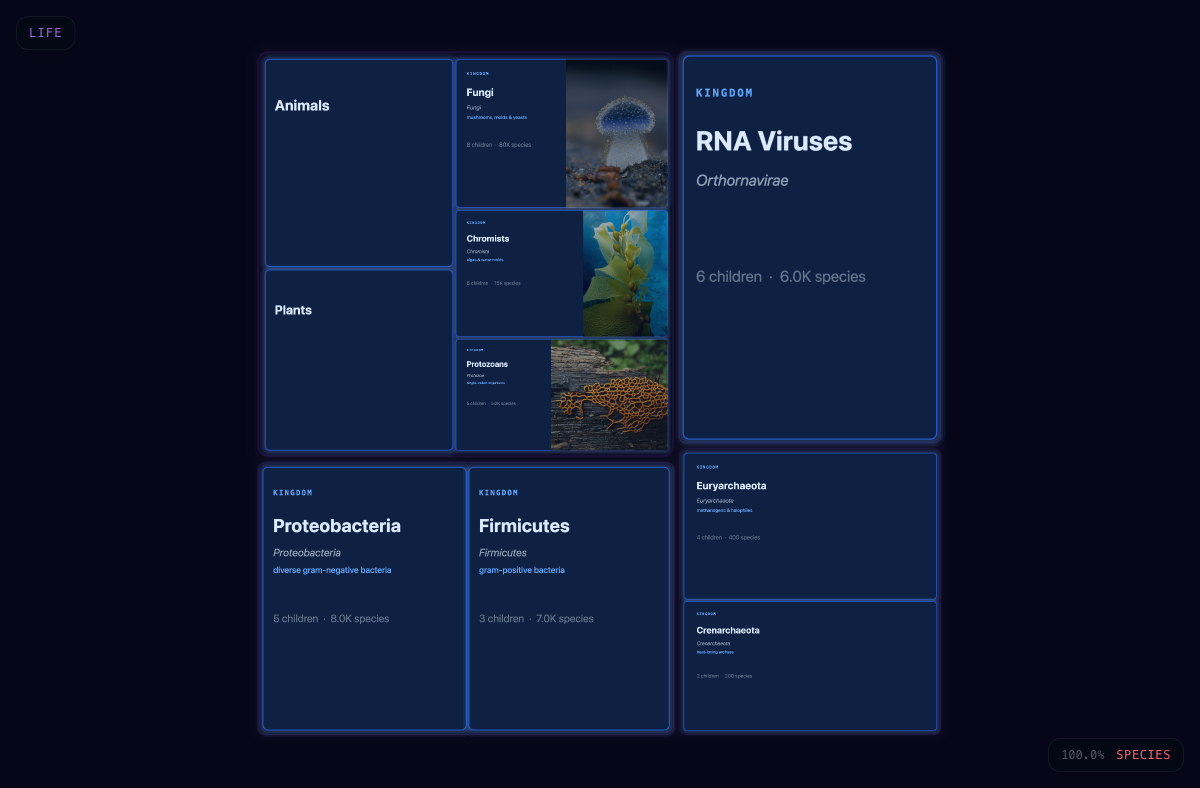The image size is (1200, 788).
Task: Open the Euryarchaeota card
Action: [x=809, y=560]
